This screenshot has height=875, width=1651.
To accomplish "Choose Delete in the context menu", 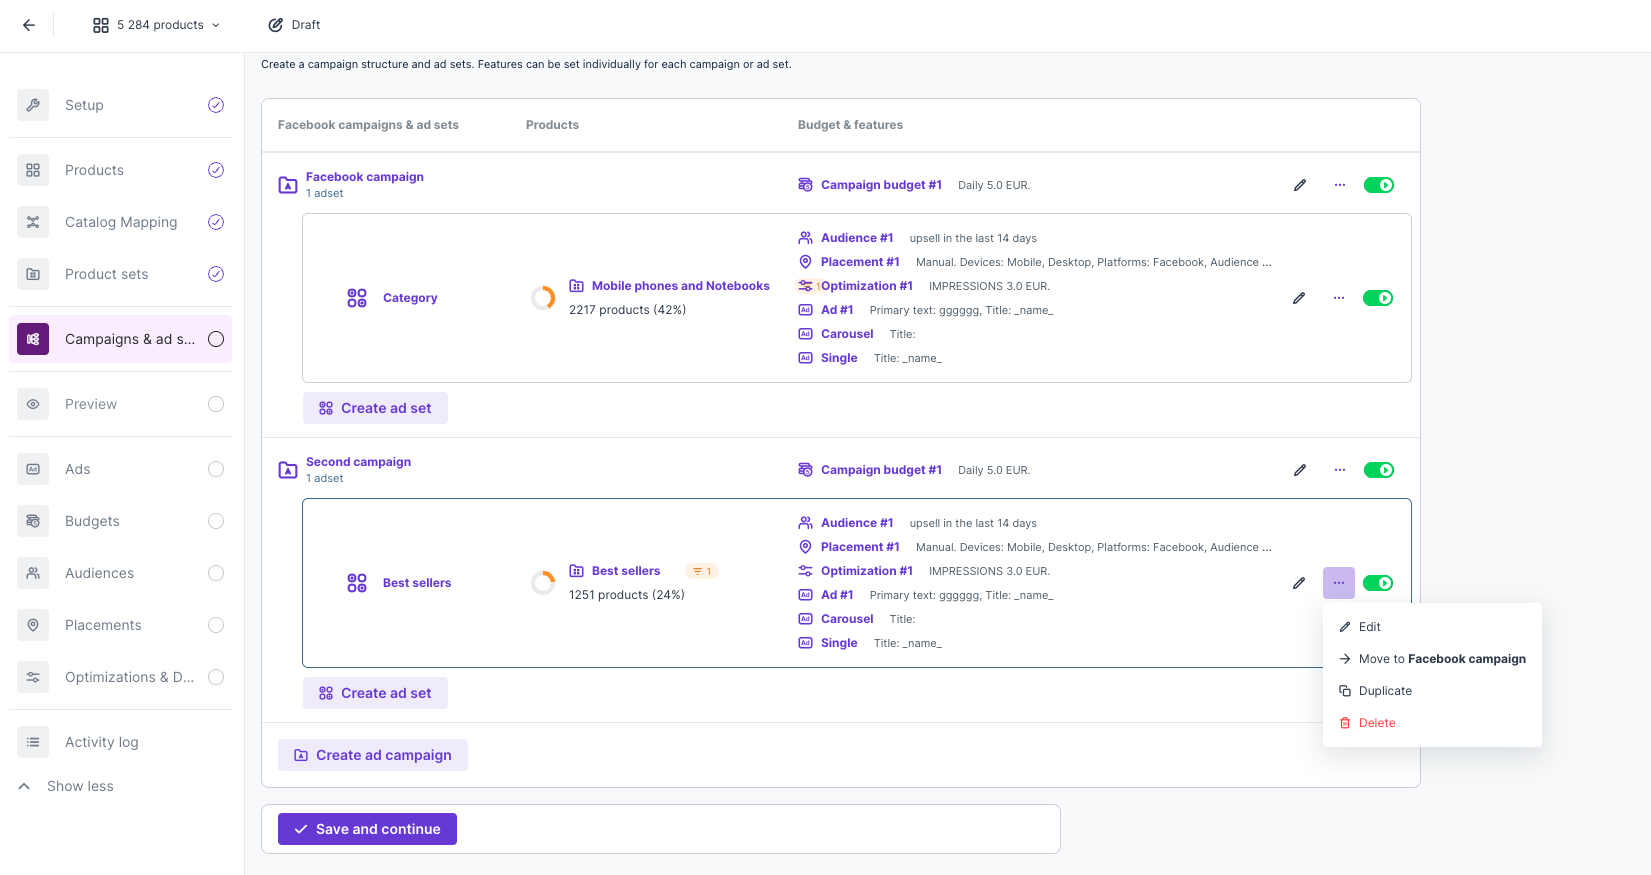I will click(1376, 723).
